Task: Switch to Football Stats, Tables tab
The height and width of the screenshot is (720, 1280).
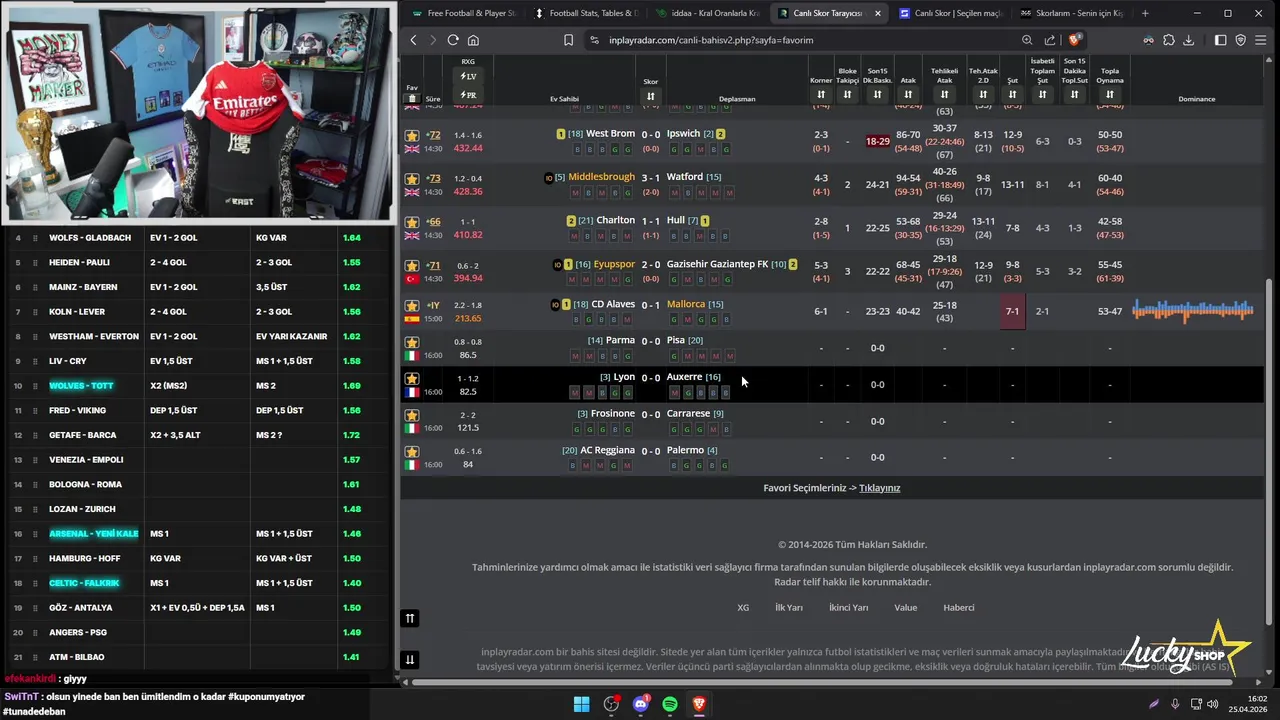Action: [586, 13]
